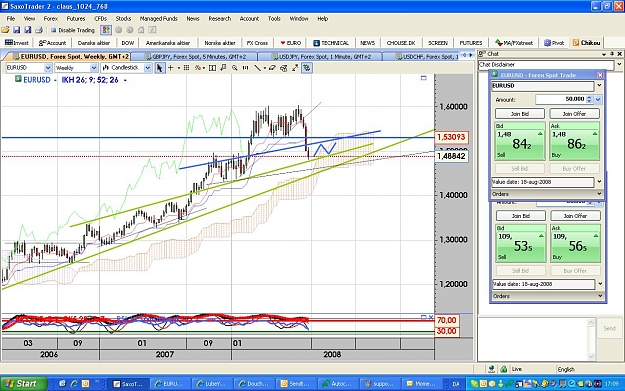Screen dimensions: 625x391
Task: Click the eraser tool in chart toolbar
Action: point(272,68)
